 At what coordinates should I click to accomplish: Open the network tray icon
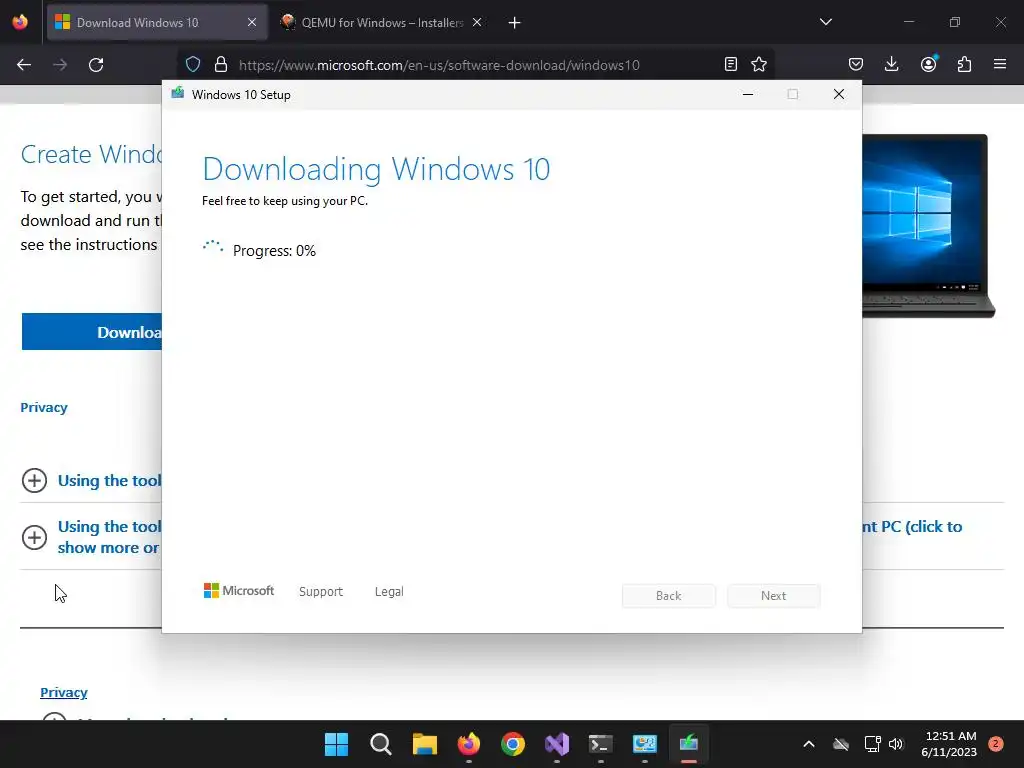(x=872, y=744)
